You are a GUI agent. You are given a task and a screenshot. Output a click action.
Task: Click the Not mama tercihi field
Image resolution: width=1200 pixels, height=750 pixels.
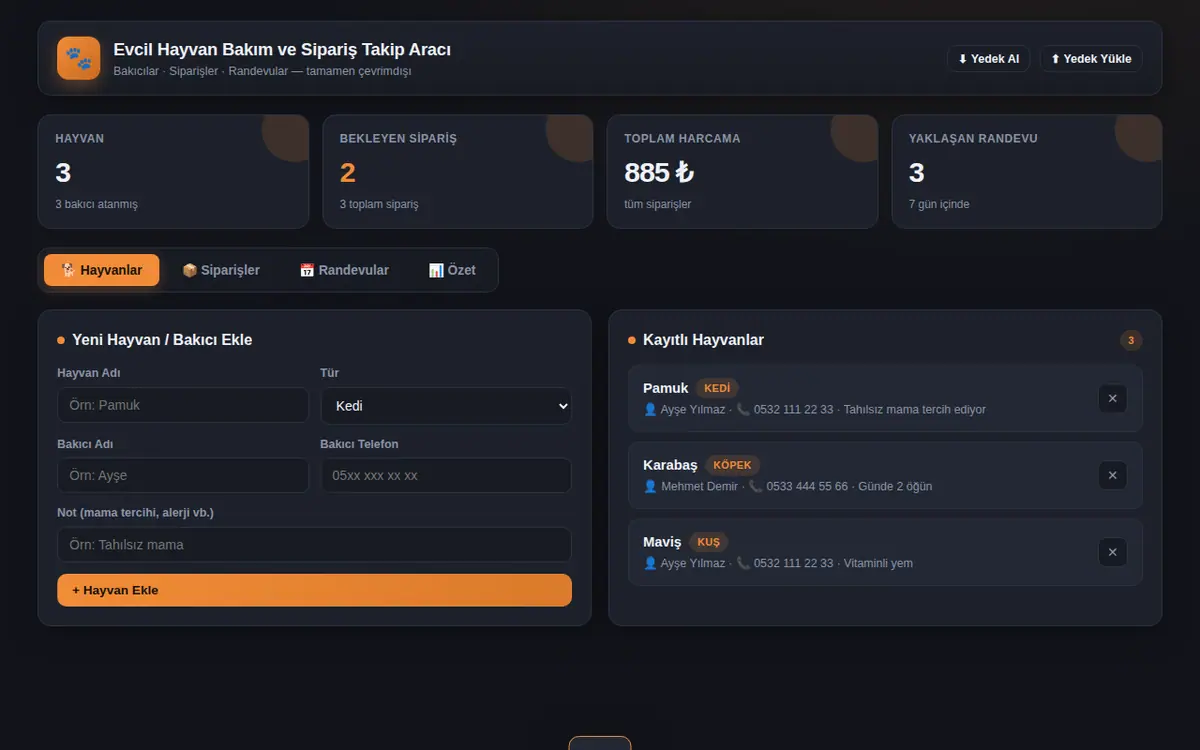pos(314,545)
